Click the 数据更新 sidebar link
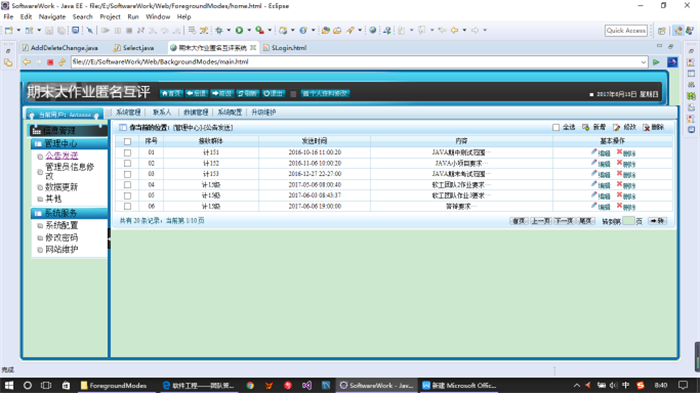 (x=62, y=187)
